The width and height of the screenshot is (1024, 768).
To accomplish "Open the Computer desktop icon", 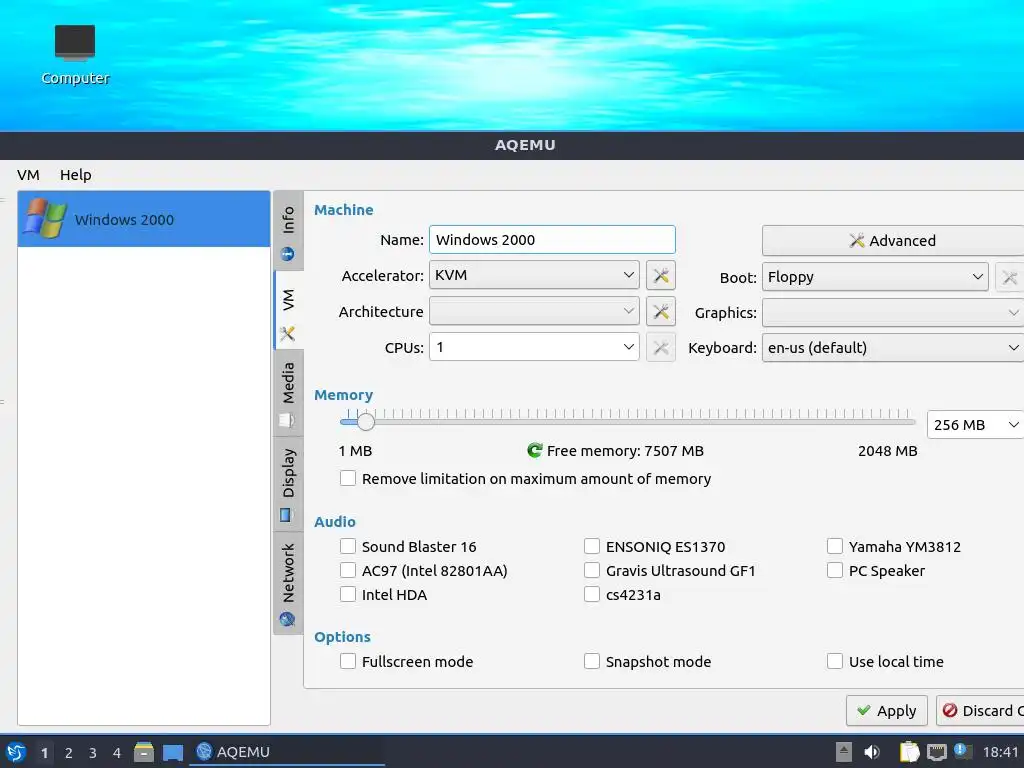I will pos(75,56).
